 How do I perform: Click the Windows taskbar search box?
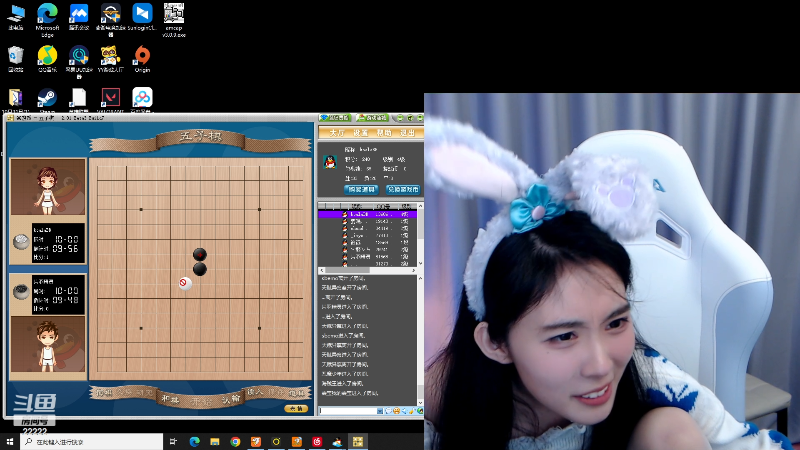point(92,442)
